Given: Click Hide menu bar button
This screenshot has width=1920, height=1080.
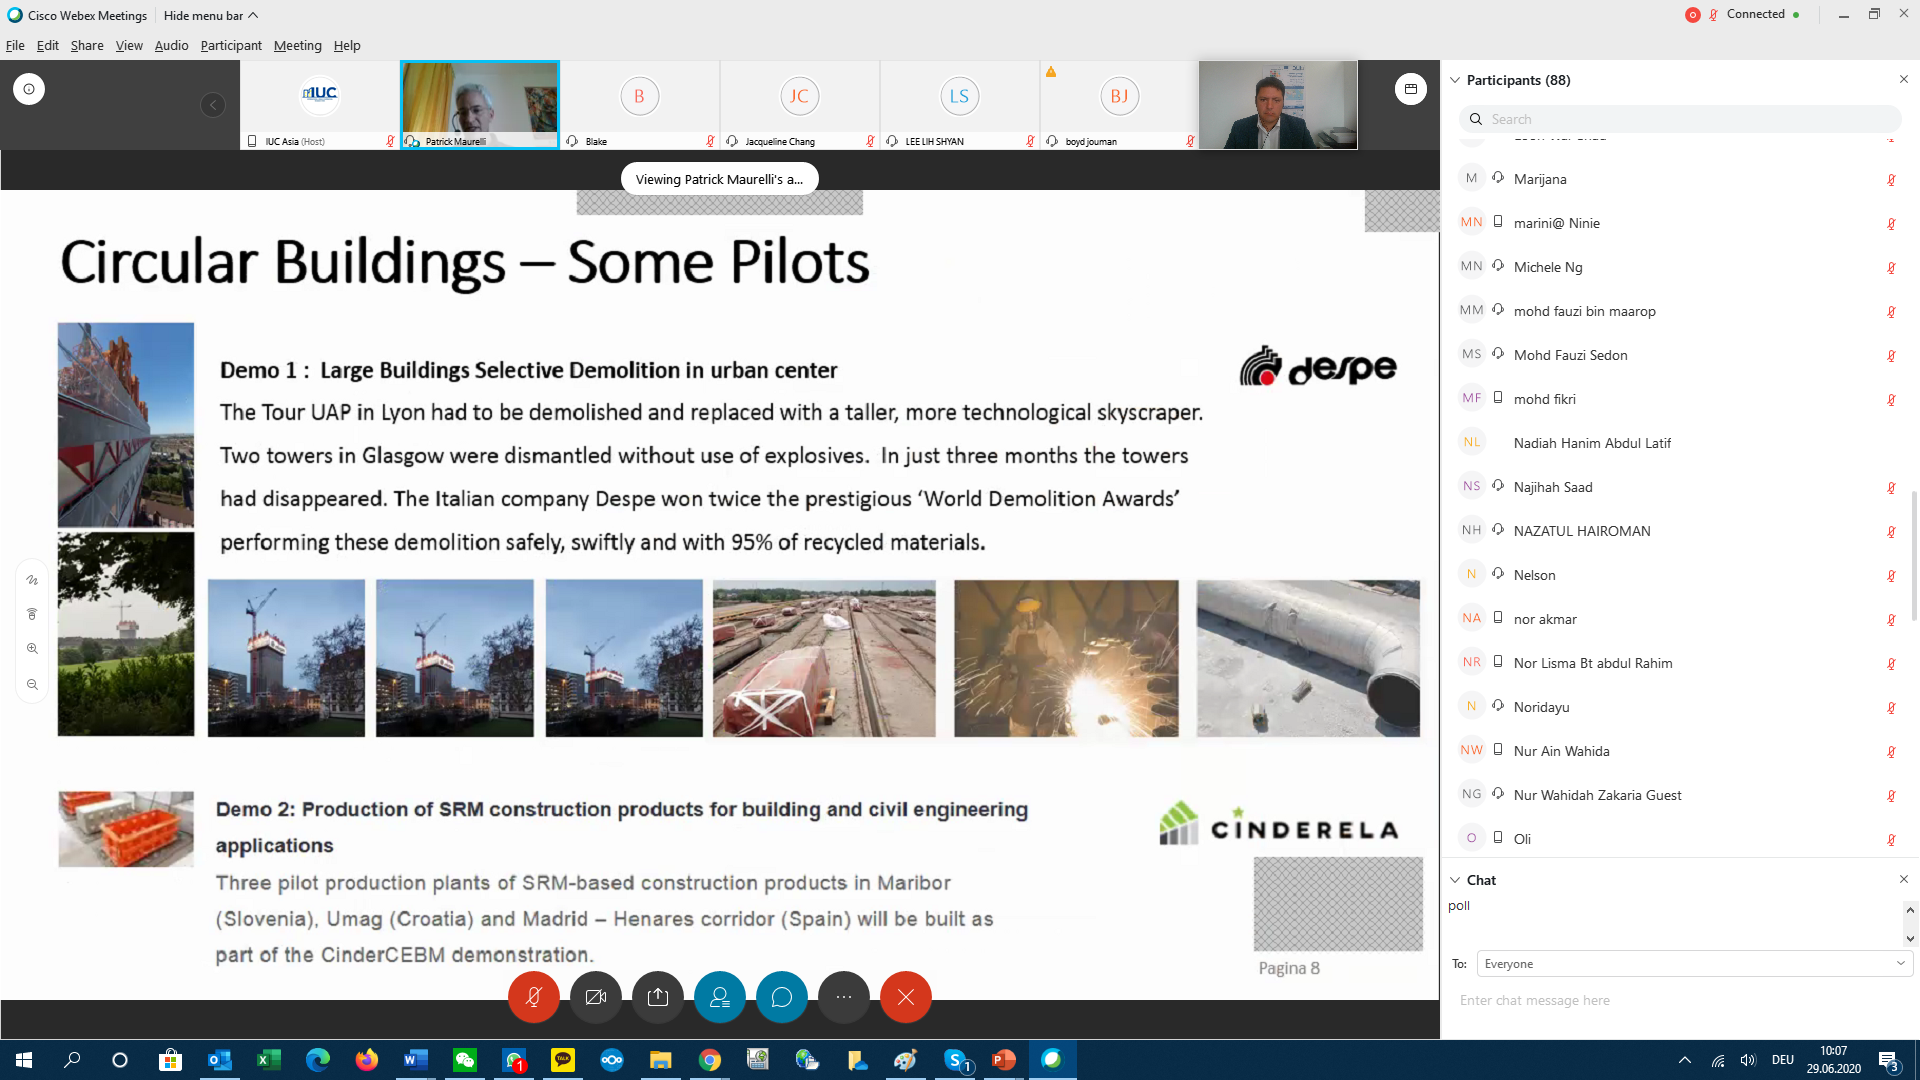Looking at the screenshot, I should [x=210, y=15].
